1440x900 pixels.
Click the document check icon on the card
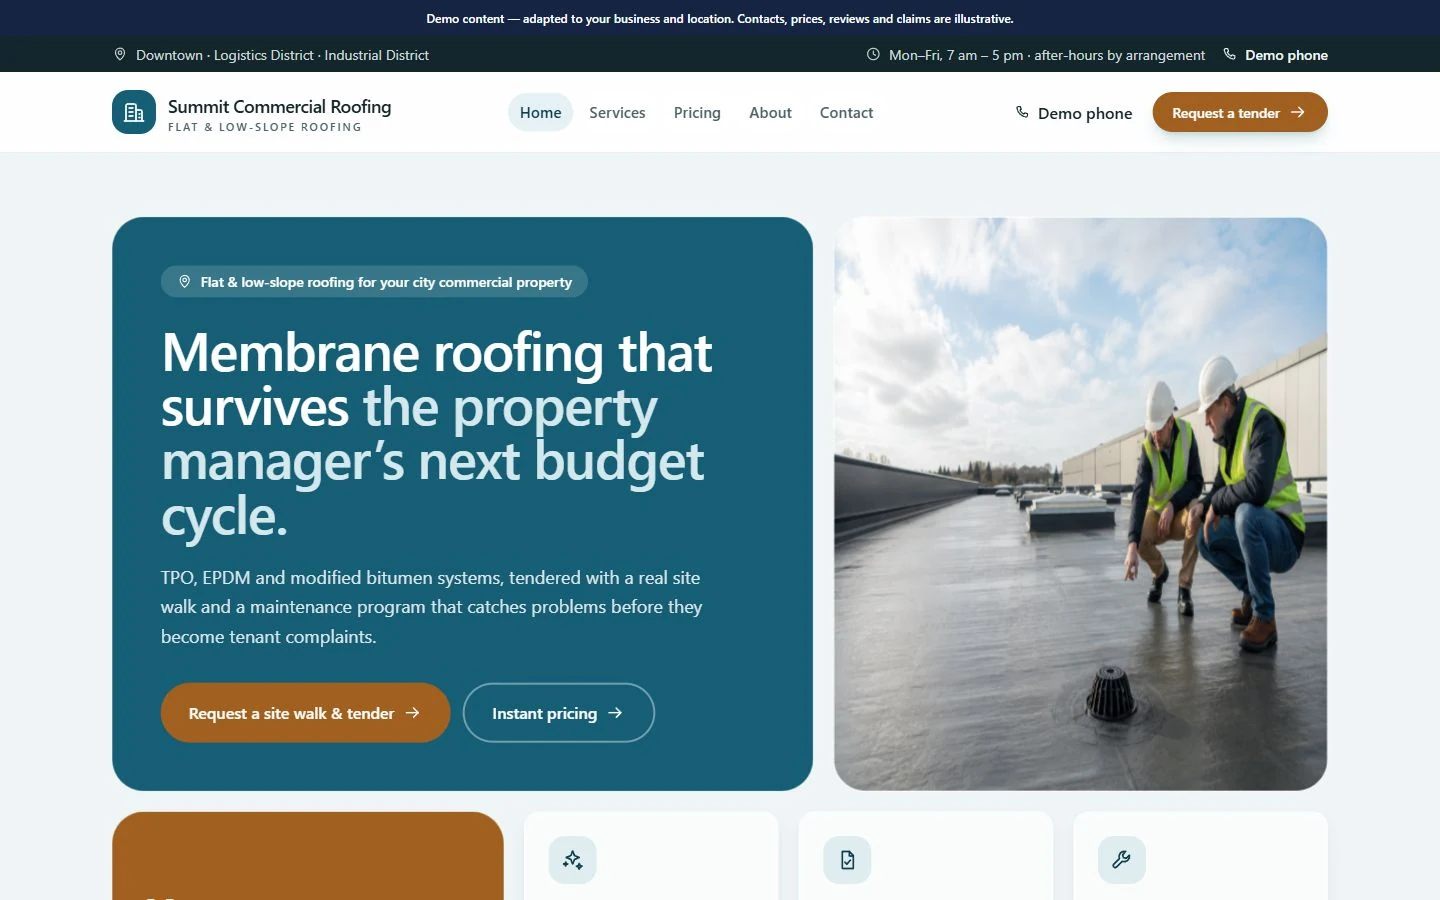coord(848,860)
